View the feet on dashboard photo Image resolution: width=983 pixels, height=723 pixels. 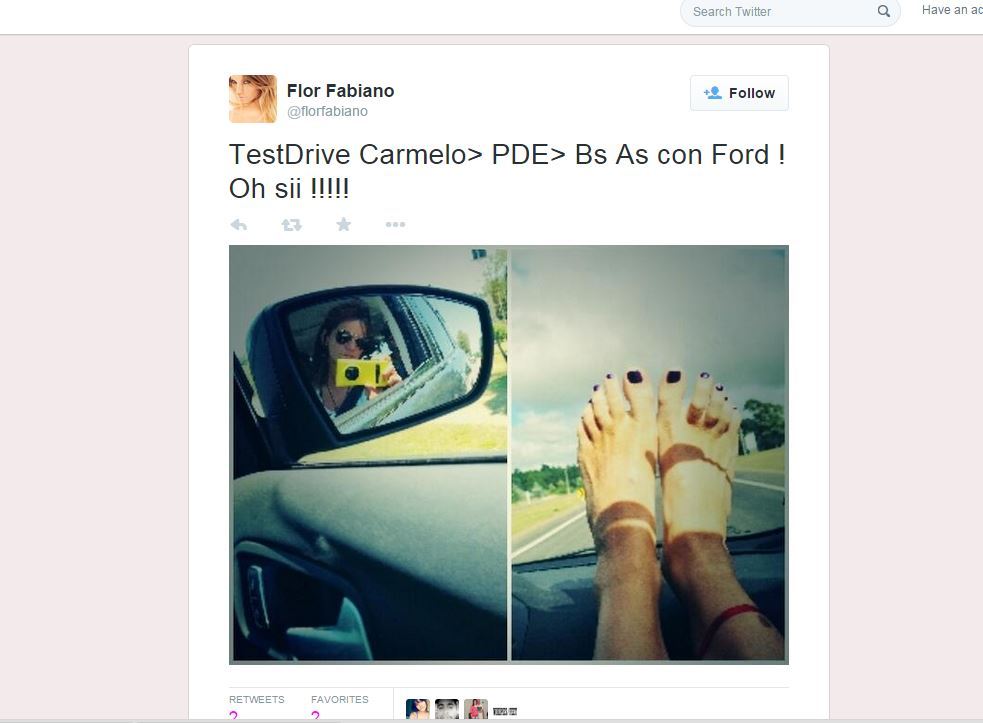click(x=649, y=453)
